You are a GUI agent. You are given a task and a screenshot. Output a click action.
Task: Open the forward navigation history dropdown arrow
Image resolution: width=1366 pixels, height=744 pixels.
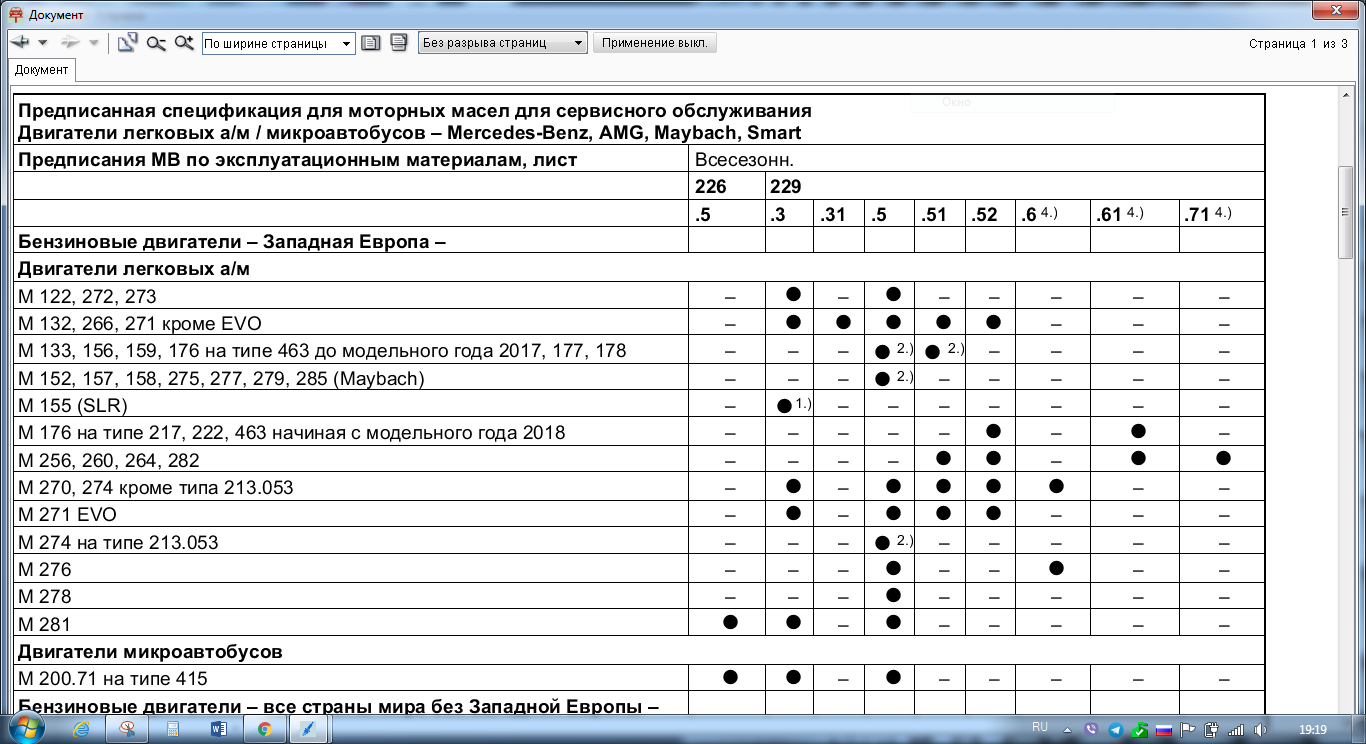click(93, 43)
